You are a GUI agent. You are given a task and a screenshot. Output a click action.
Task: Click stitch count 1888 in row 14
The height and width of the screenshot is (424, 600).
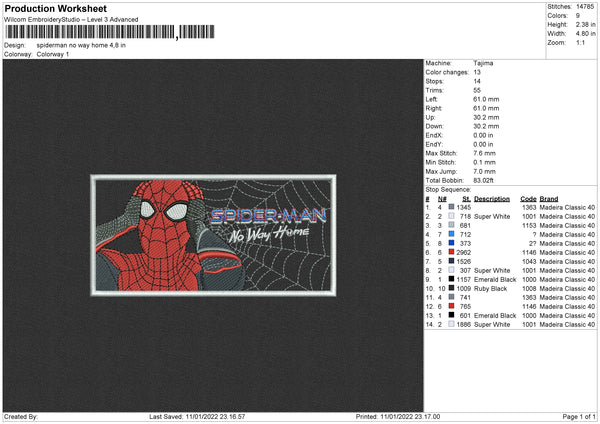coord(463,325)
